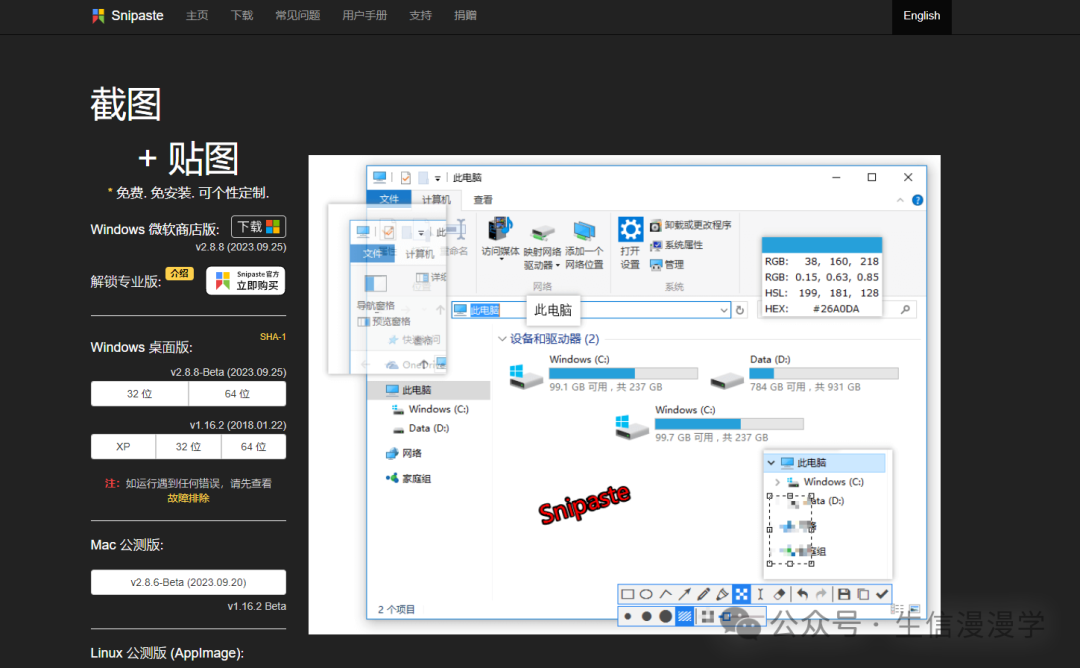Viewport: 1080px width, 668px height.
Task: Click the save floppy-disk icon in toolbar
Action: [x=844, y=594]
